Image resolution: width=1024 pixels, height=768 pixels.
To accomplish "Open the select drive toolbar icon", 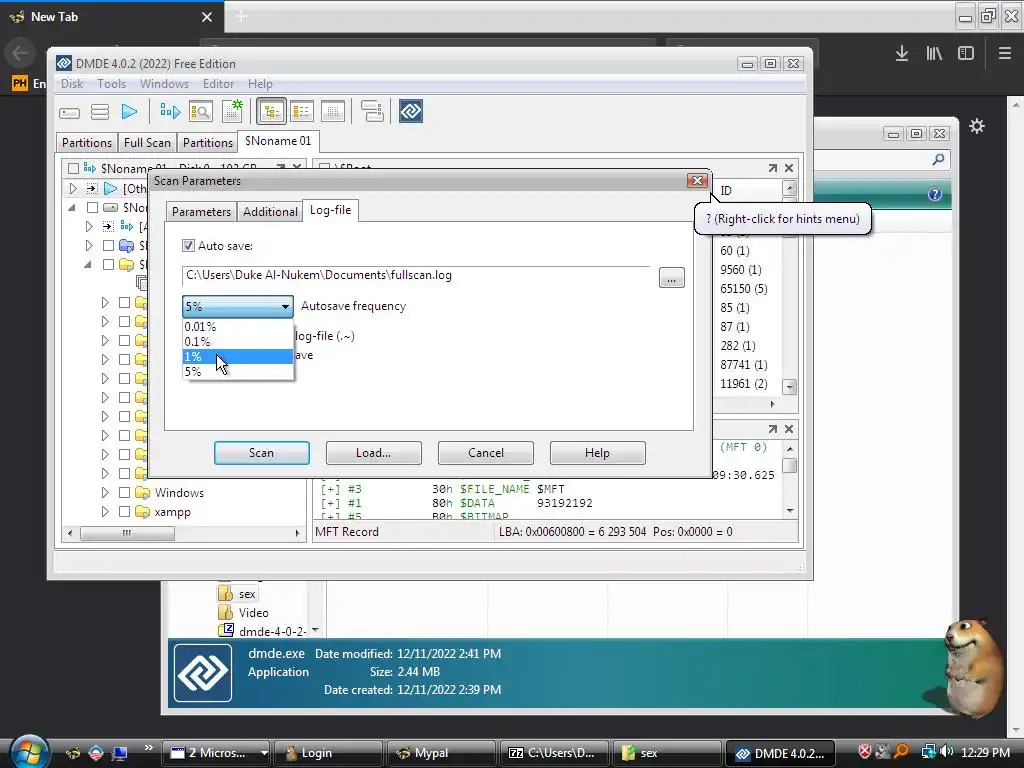I will [69, 112].
